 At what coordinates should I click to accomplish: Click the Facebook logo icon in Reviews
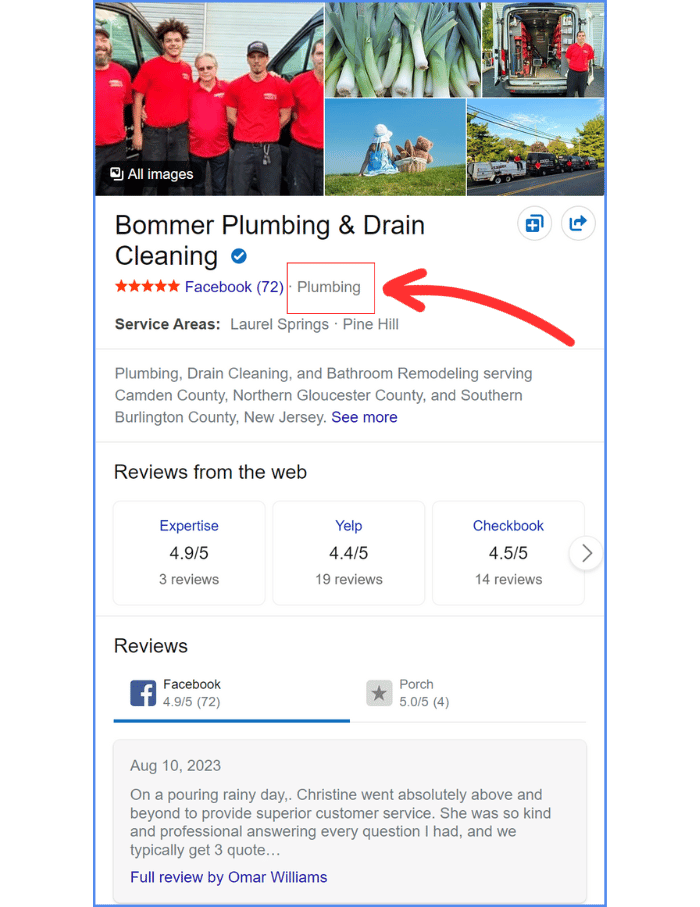click(143, 693)
